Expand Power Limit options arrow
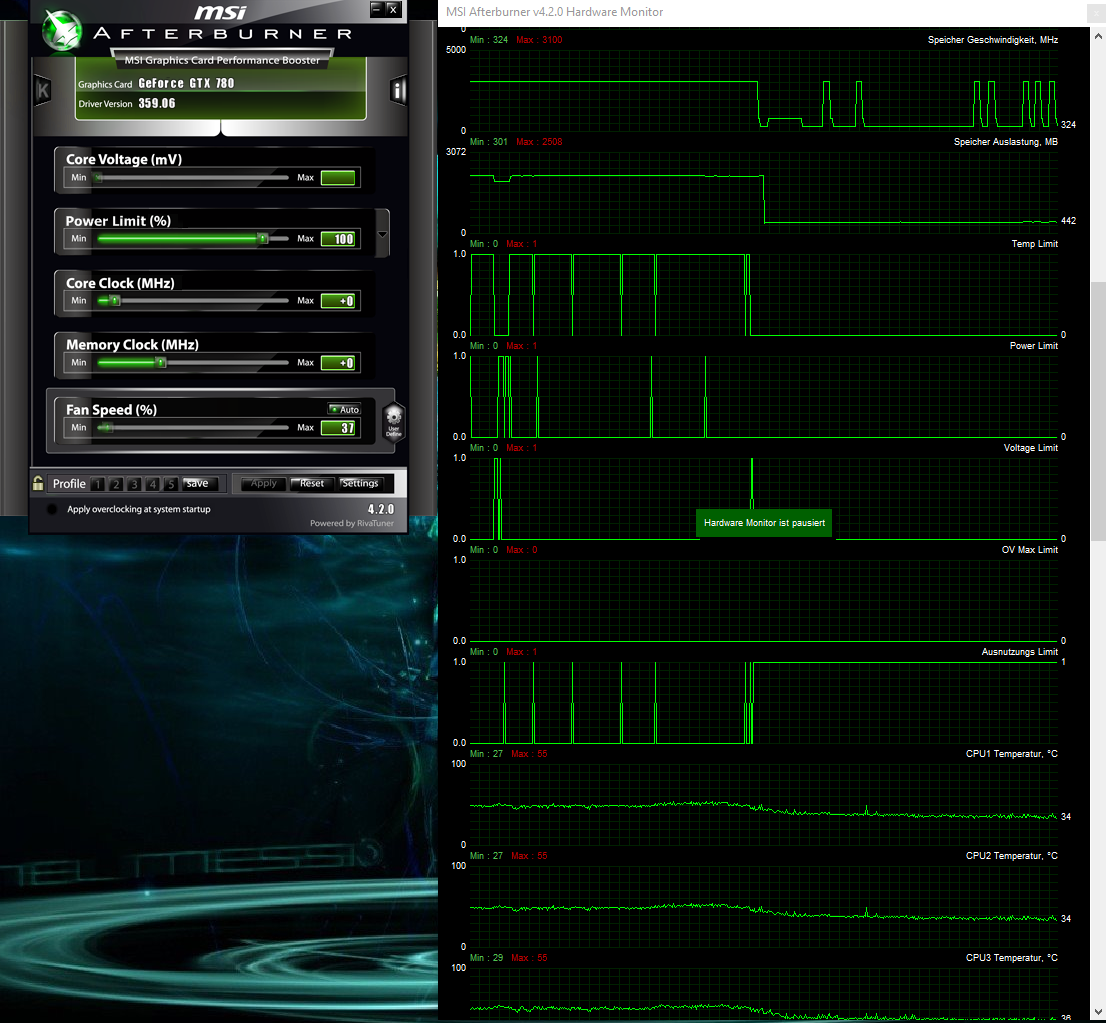Viewport: 1106px width, 1023px height. (x=382, y=234)
